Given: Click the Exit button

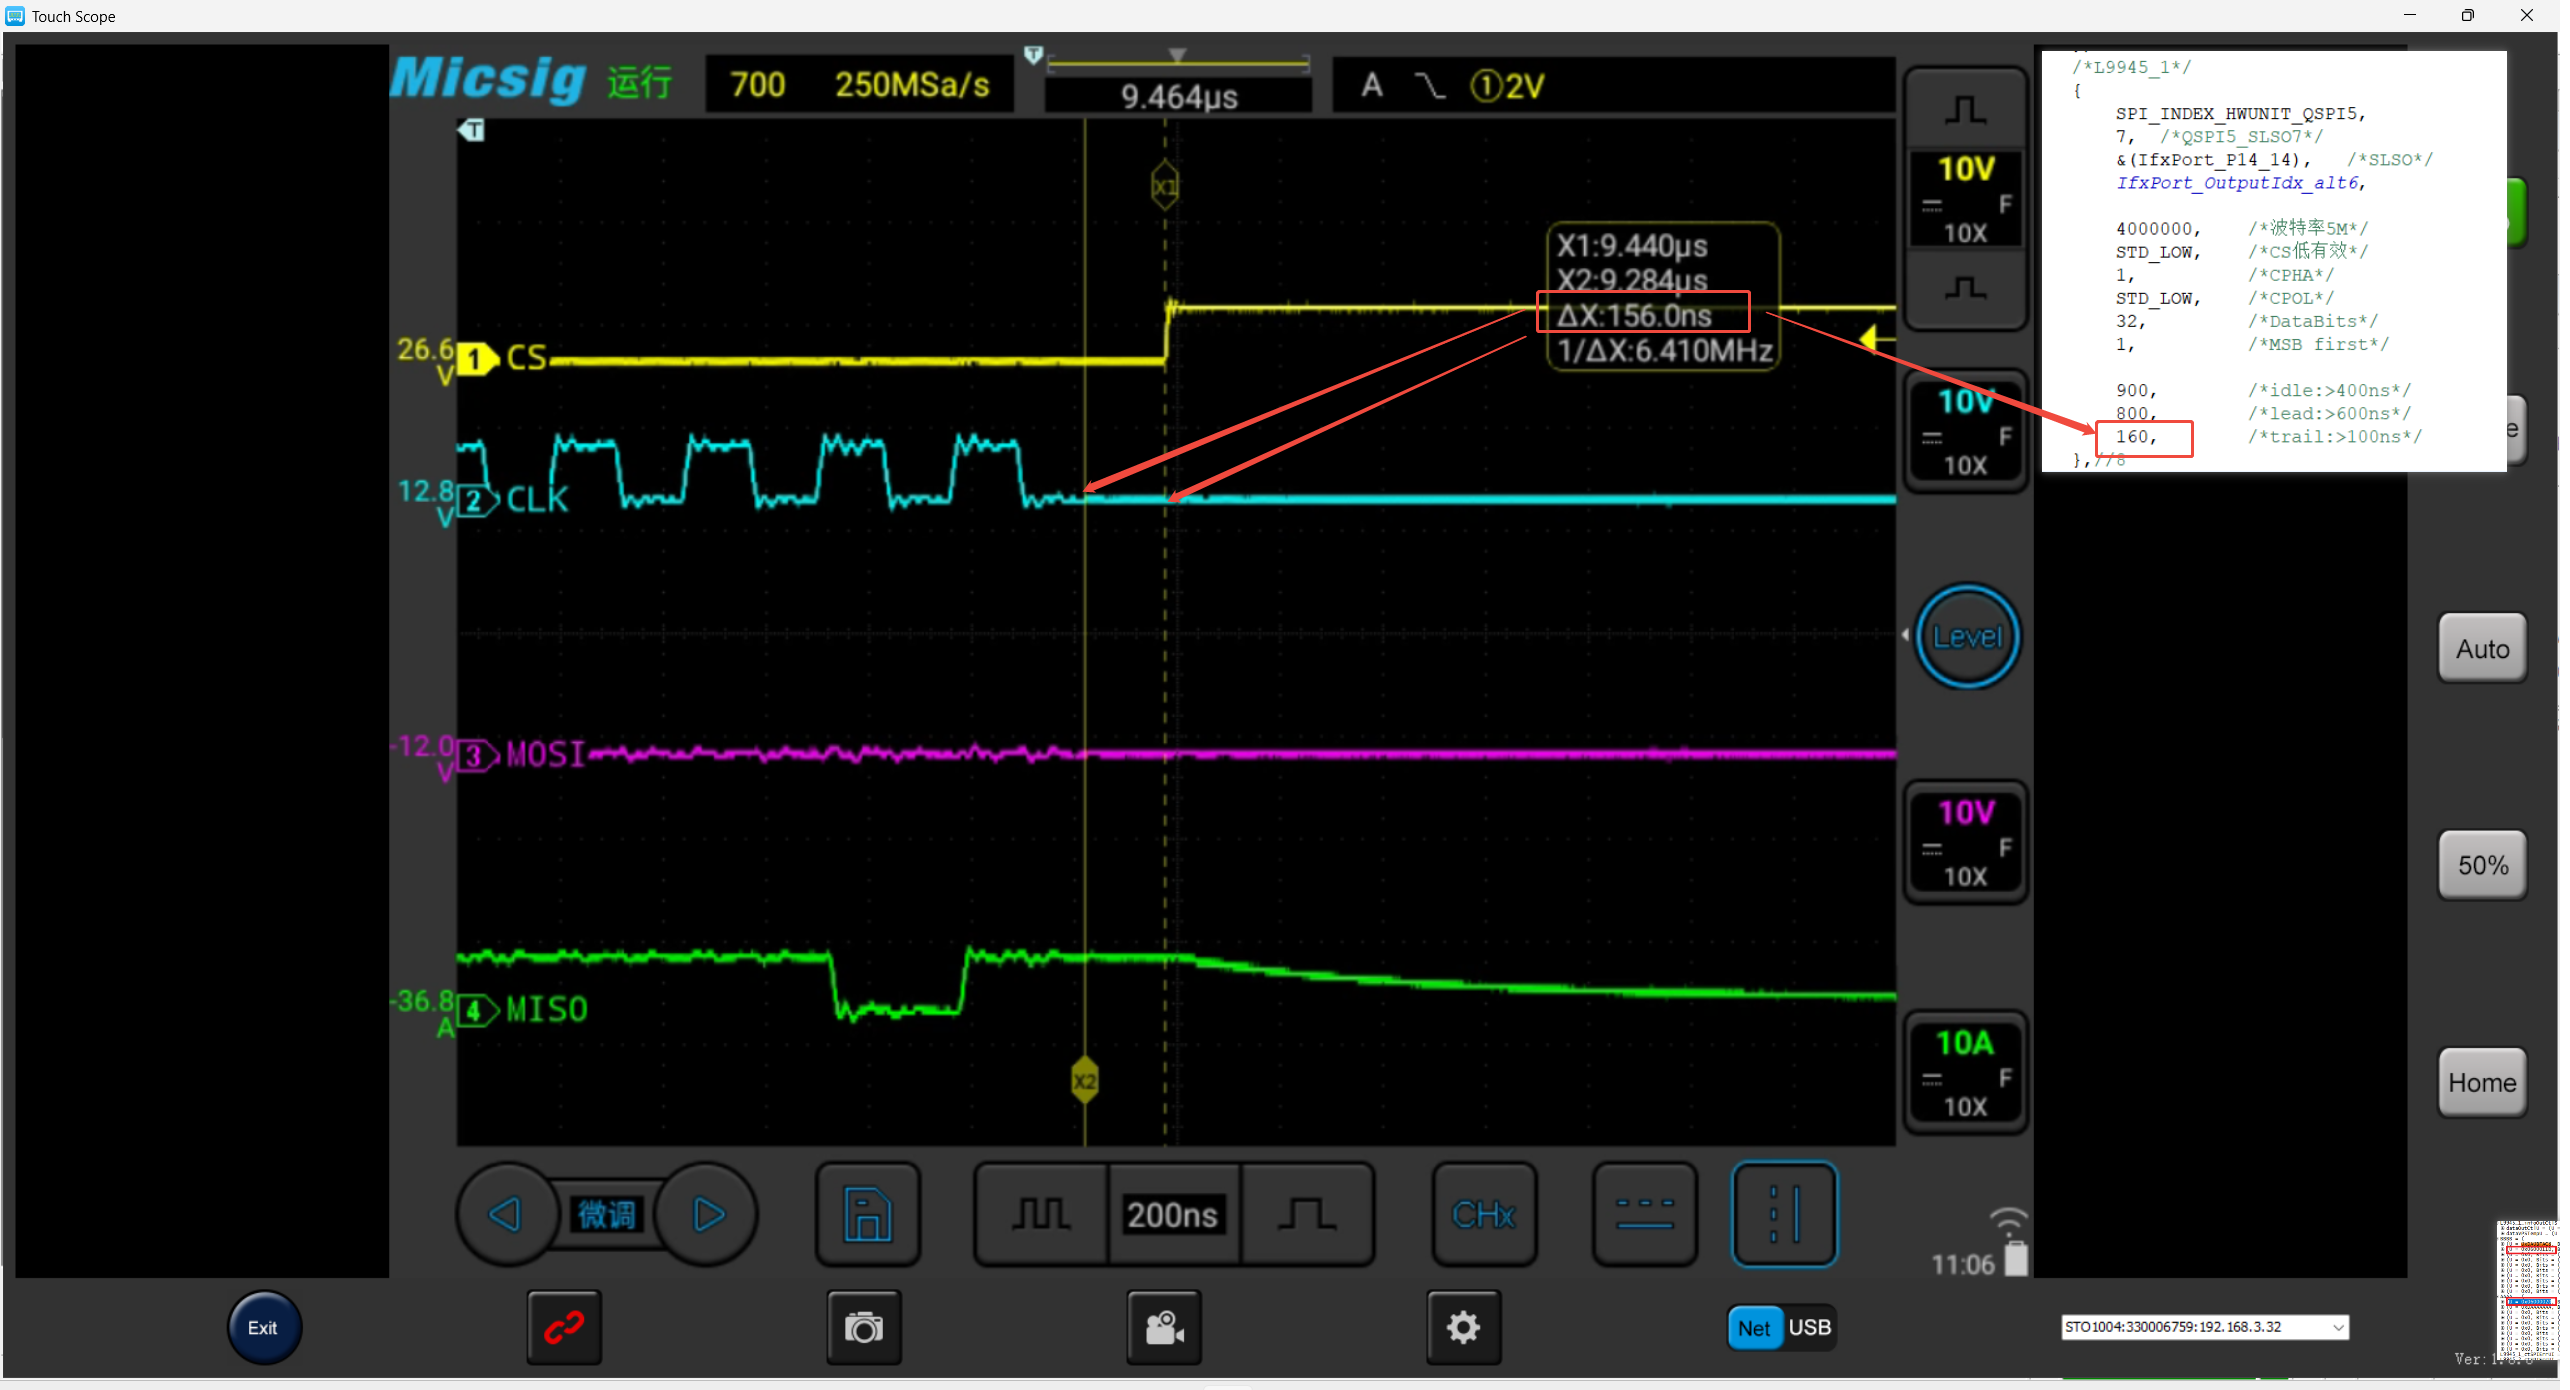Looking at the screenshot, I should (264, 1328).
